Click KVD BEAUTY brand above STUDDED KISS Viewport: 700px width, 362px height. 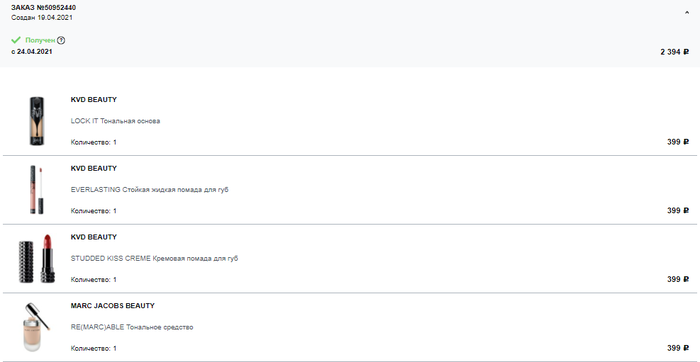(94, 237)
